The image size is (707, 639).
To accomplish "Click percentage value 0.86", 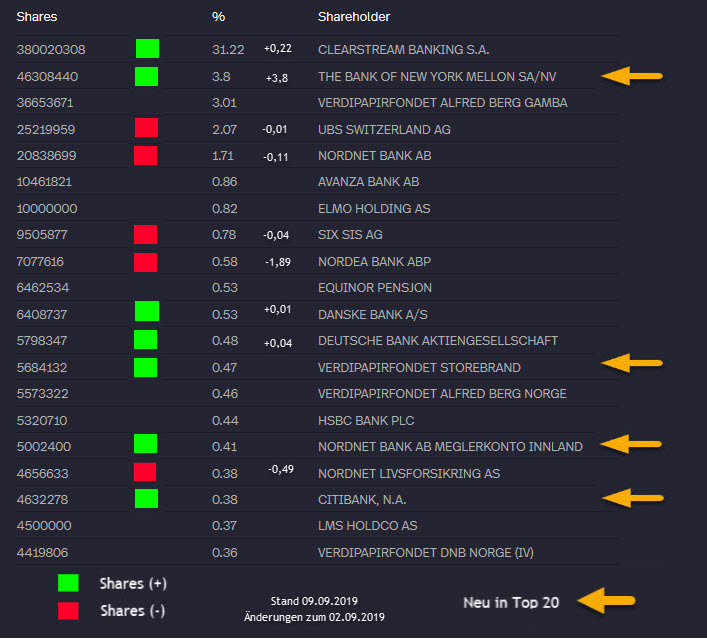I will 225,182.
